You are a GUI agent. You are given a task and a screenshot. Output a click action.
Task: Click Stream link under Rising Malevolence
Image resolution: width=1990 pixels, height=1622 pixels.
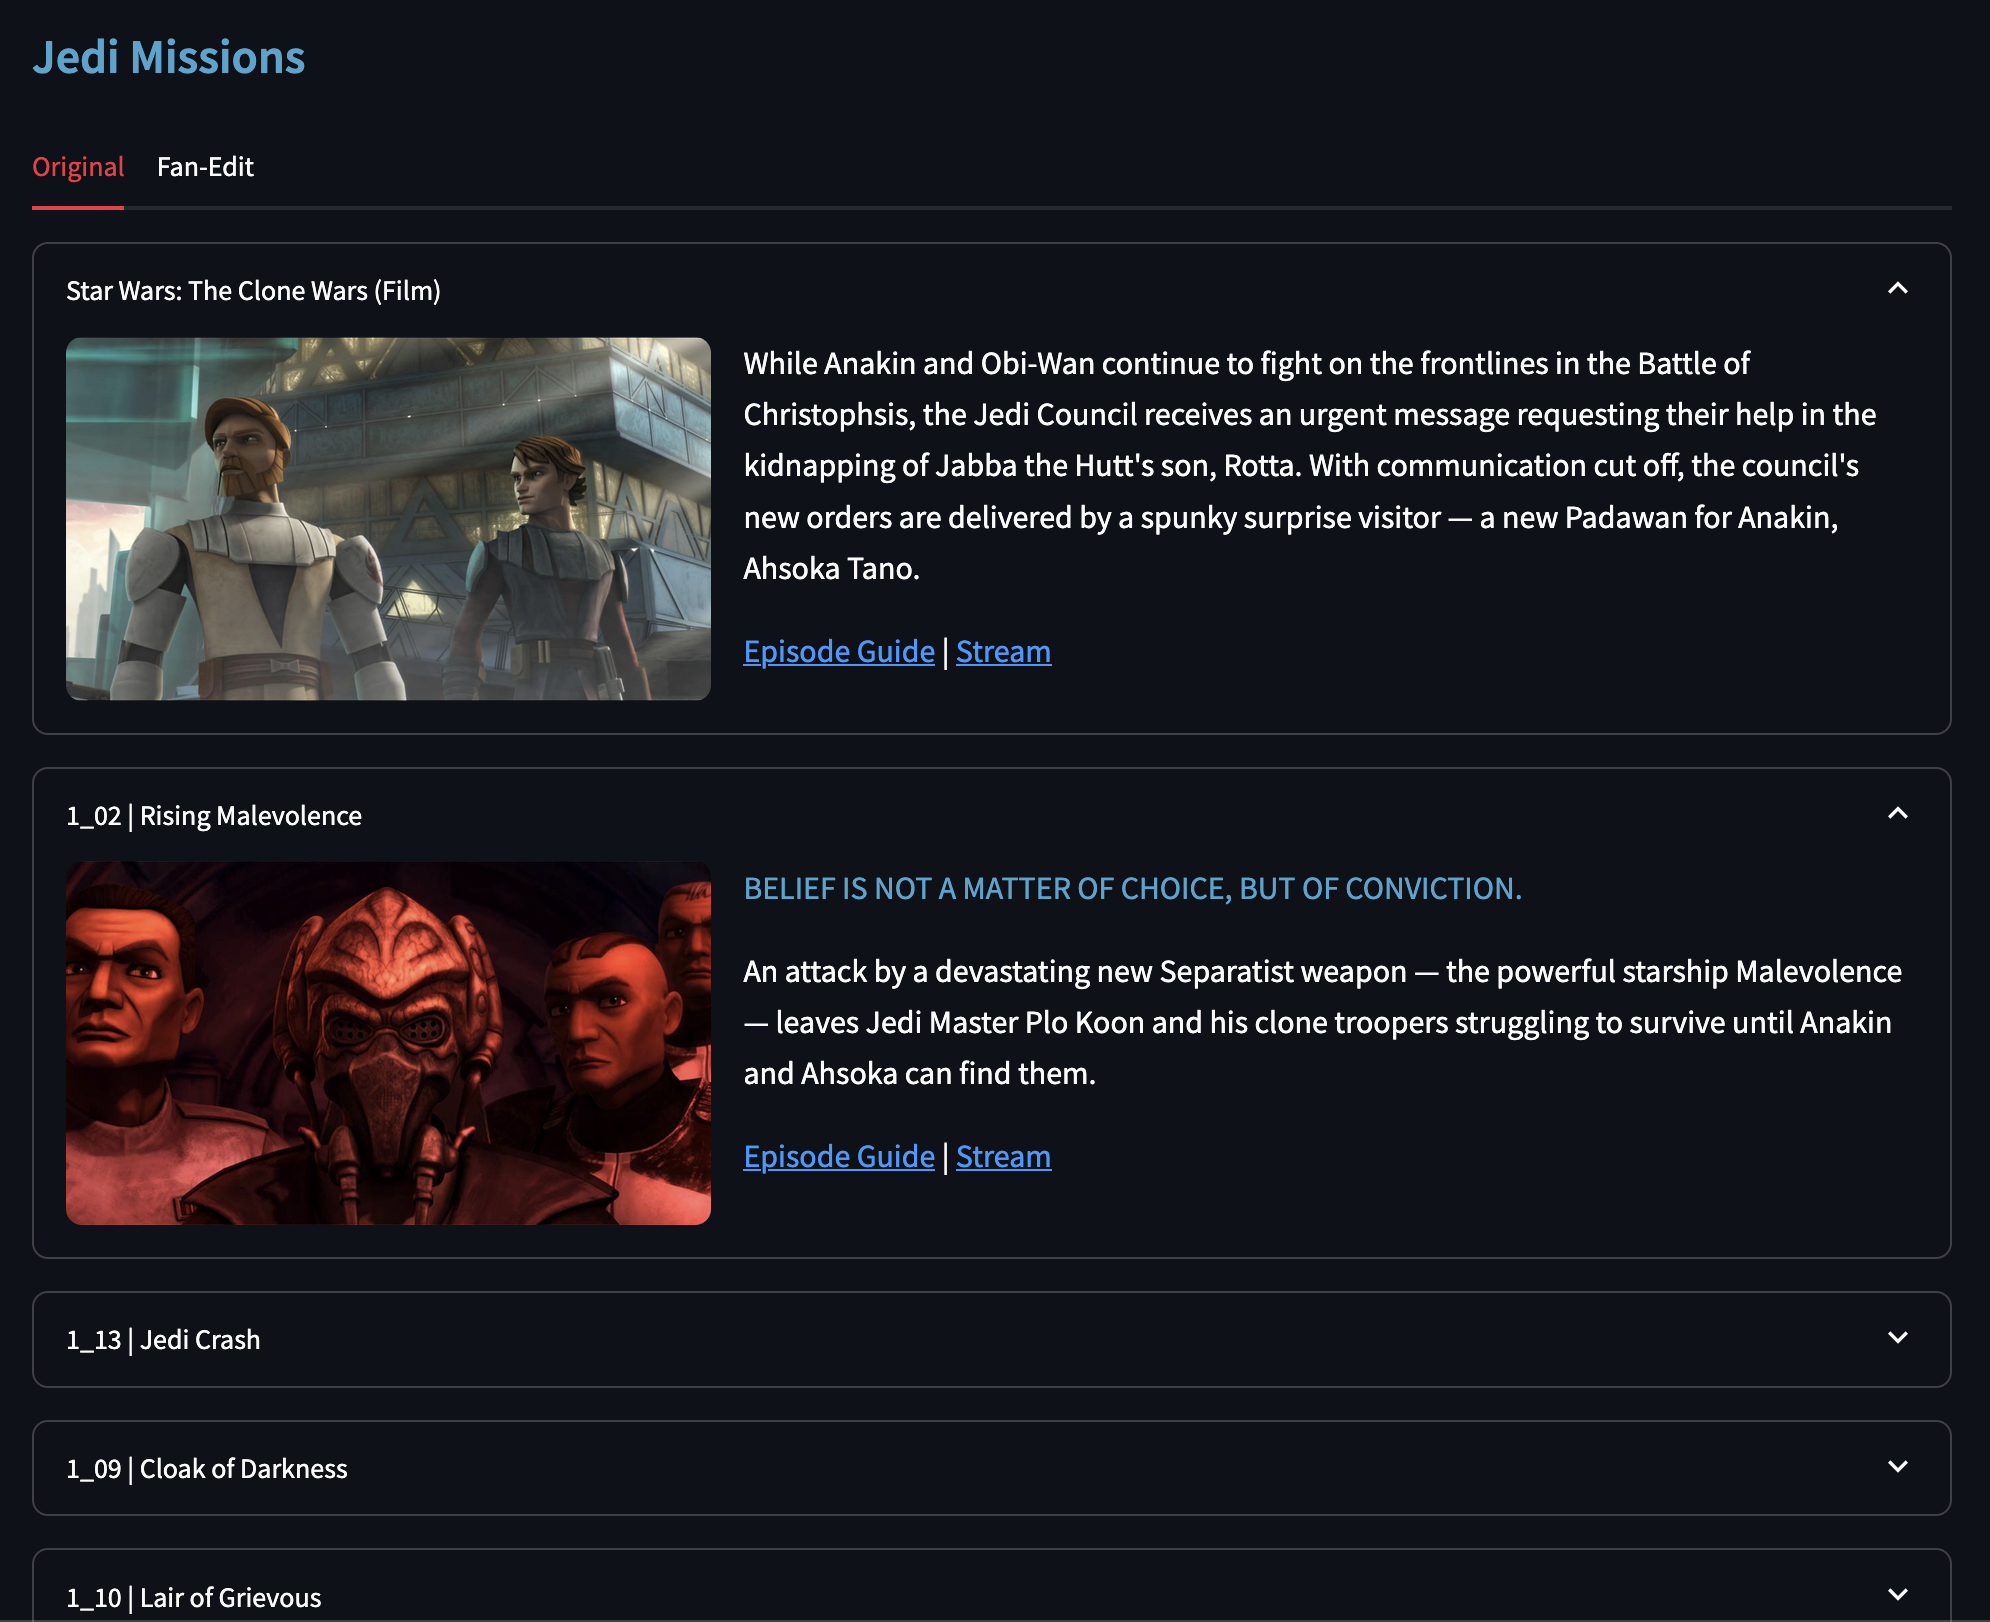[1003, 1157]
